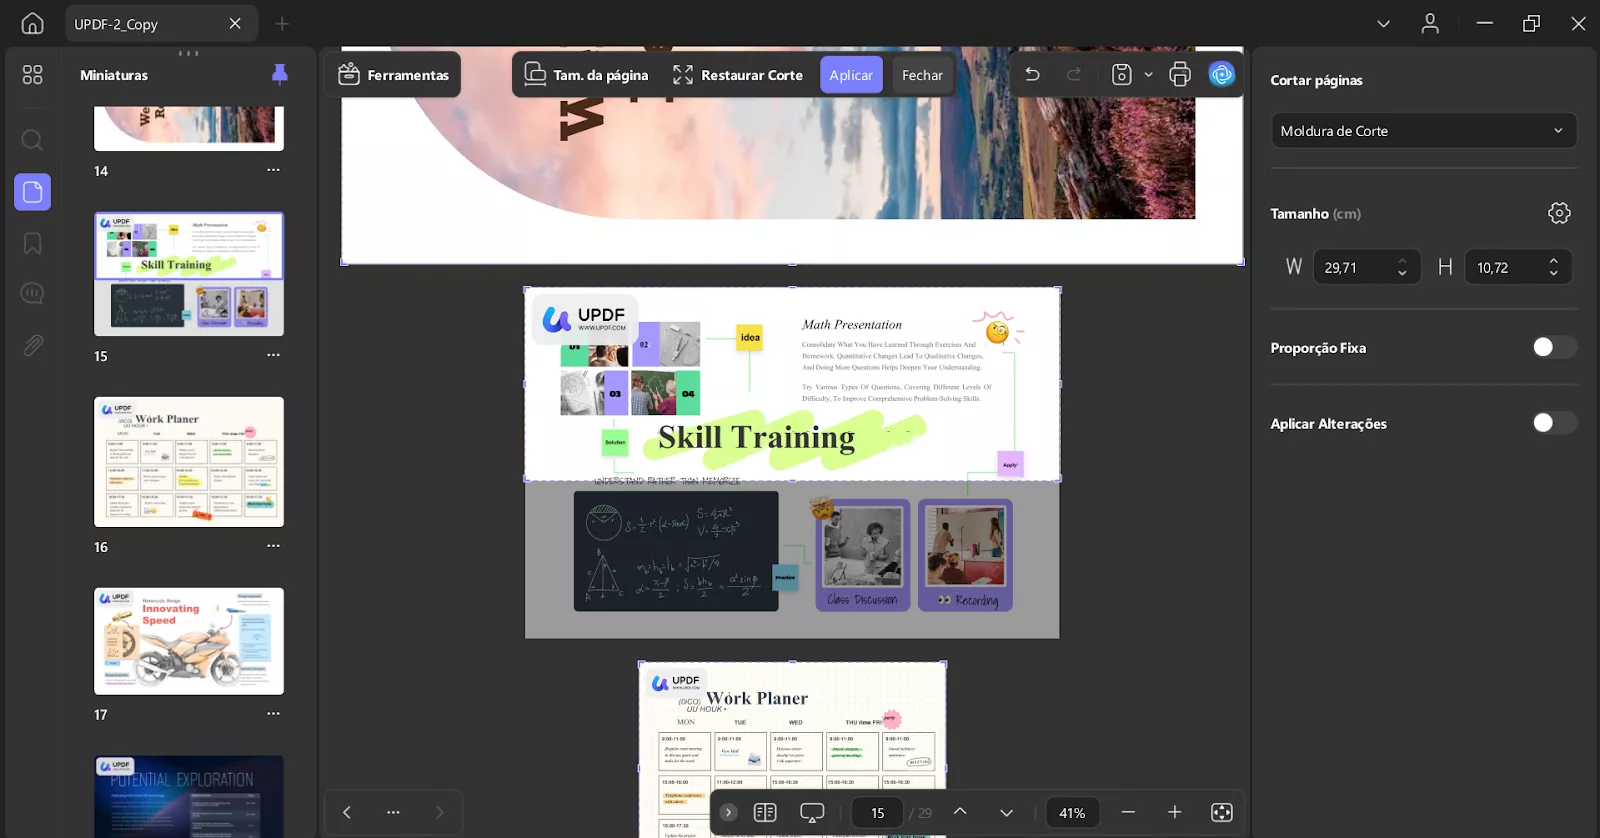The image size is (1600, 838).
Task: Pin the Miniaturas panel
Action: click(280, 74)
